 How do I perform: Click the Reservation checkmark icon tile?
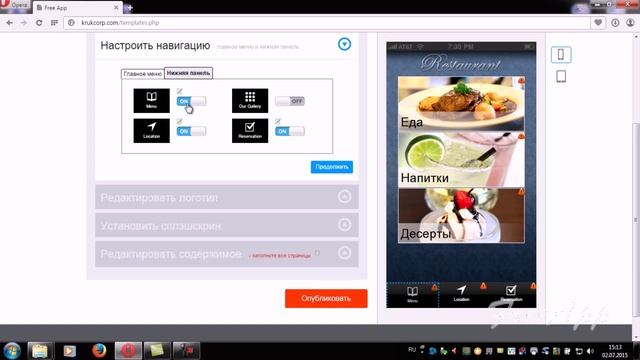coord(250,131)
